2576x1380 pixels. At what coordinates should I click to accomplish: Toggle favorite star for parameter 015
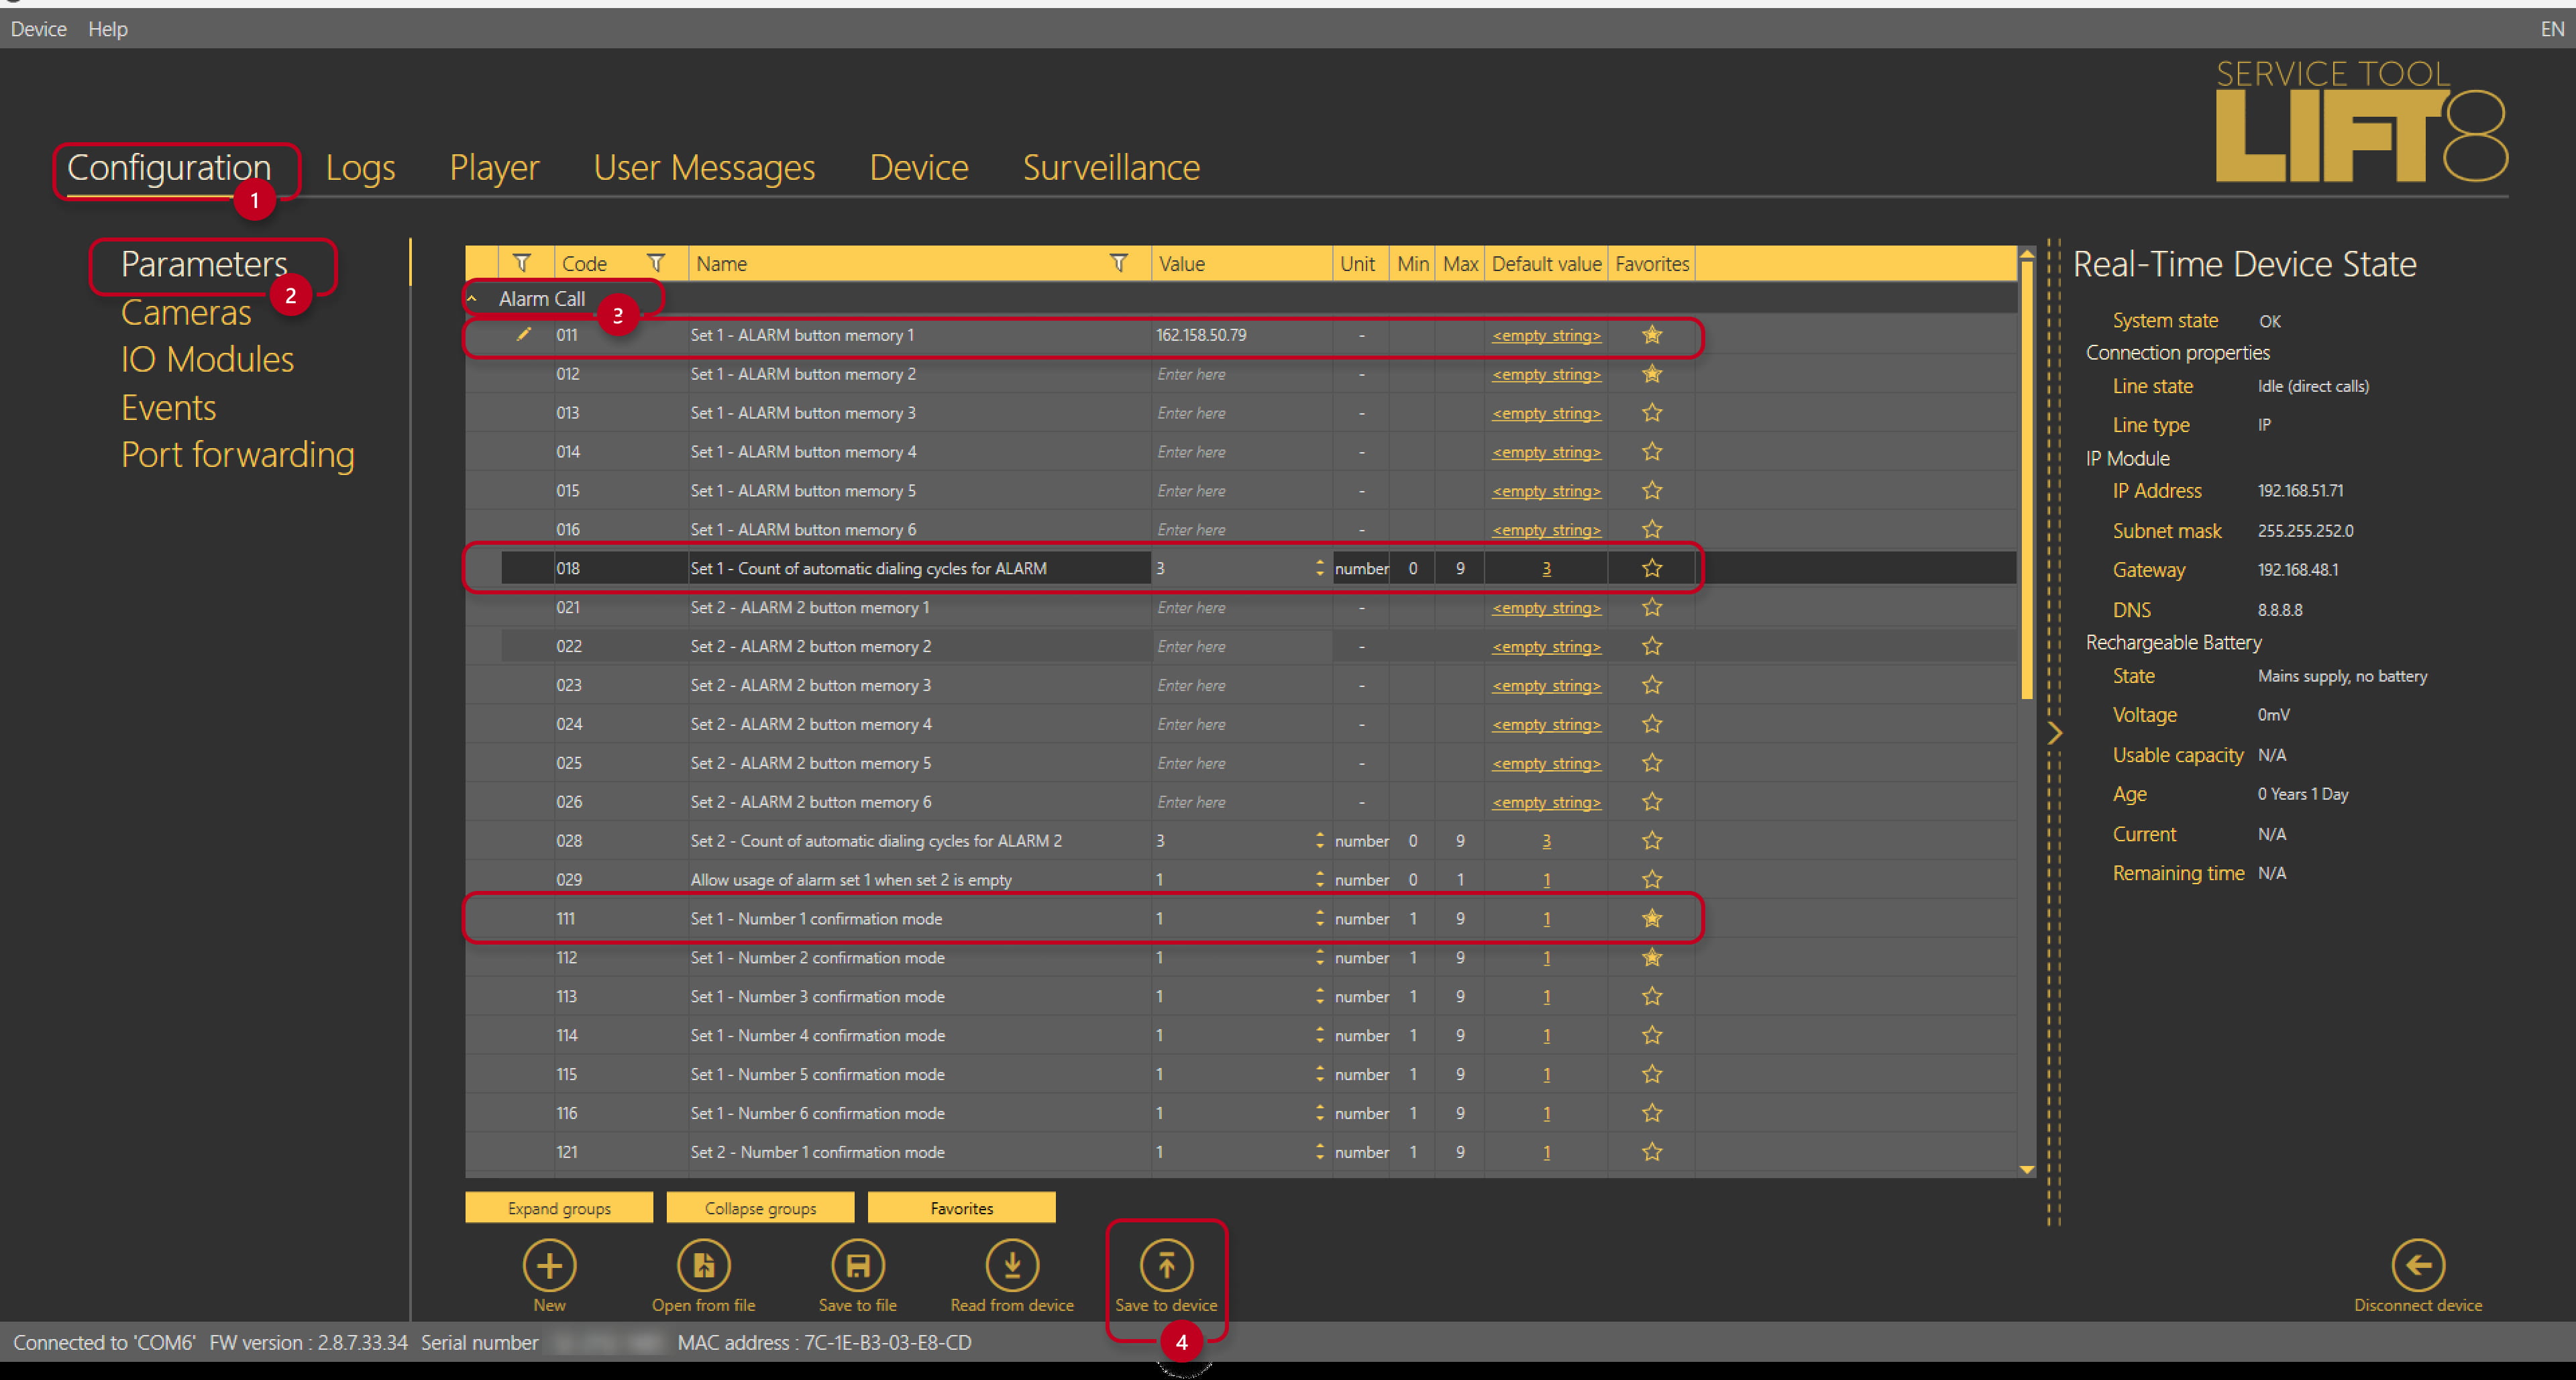(x=1652, y=491)
